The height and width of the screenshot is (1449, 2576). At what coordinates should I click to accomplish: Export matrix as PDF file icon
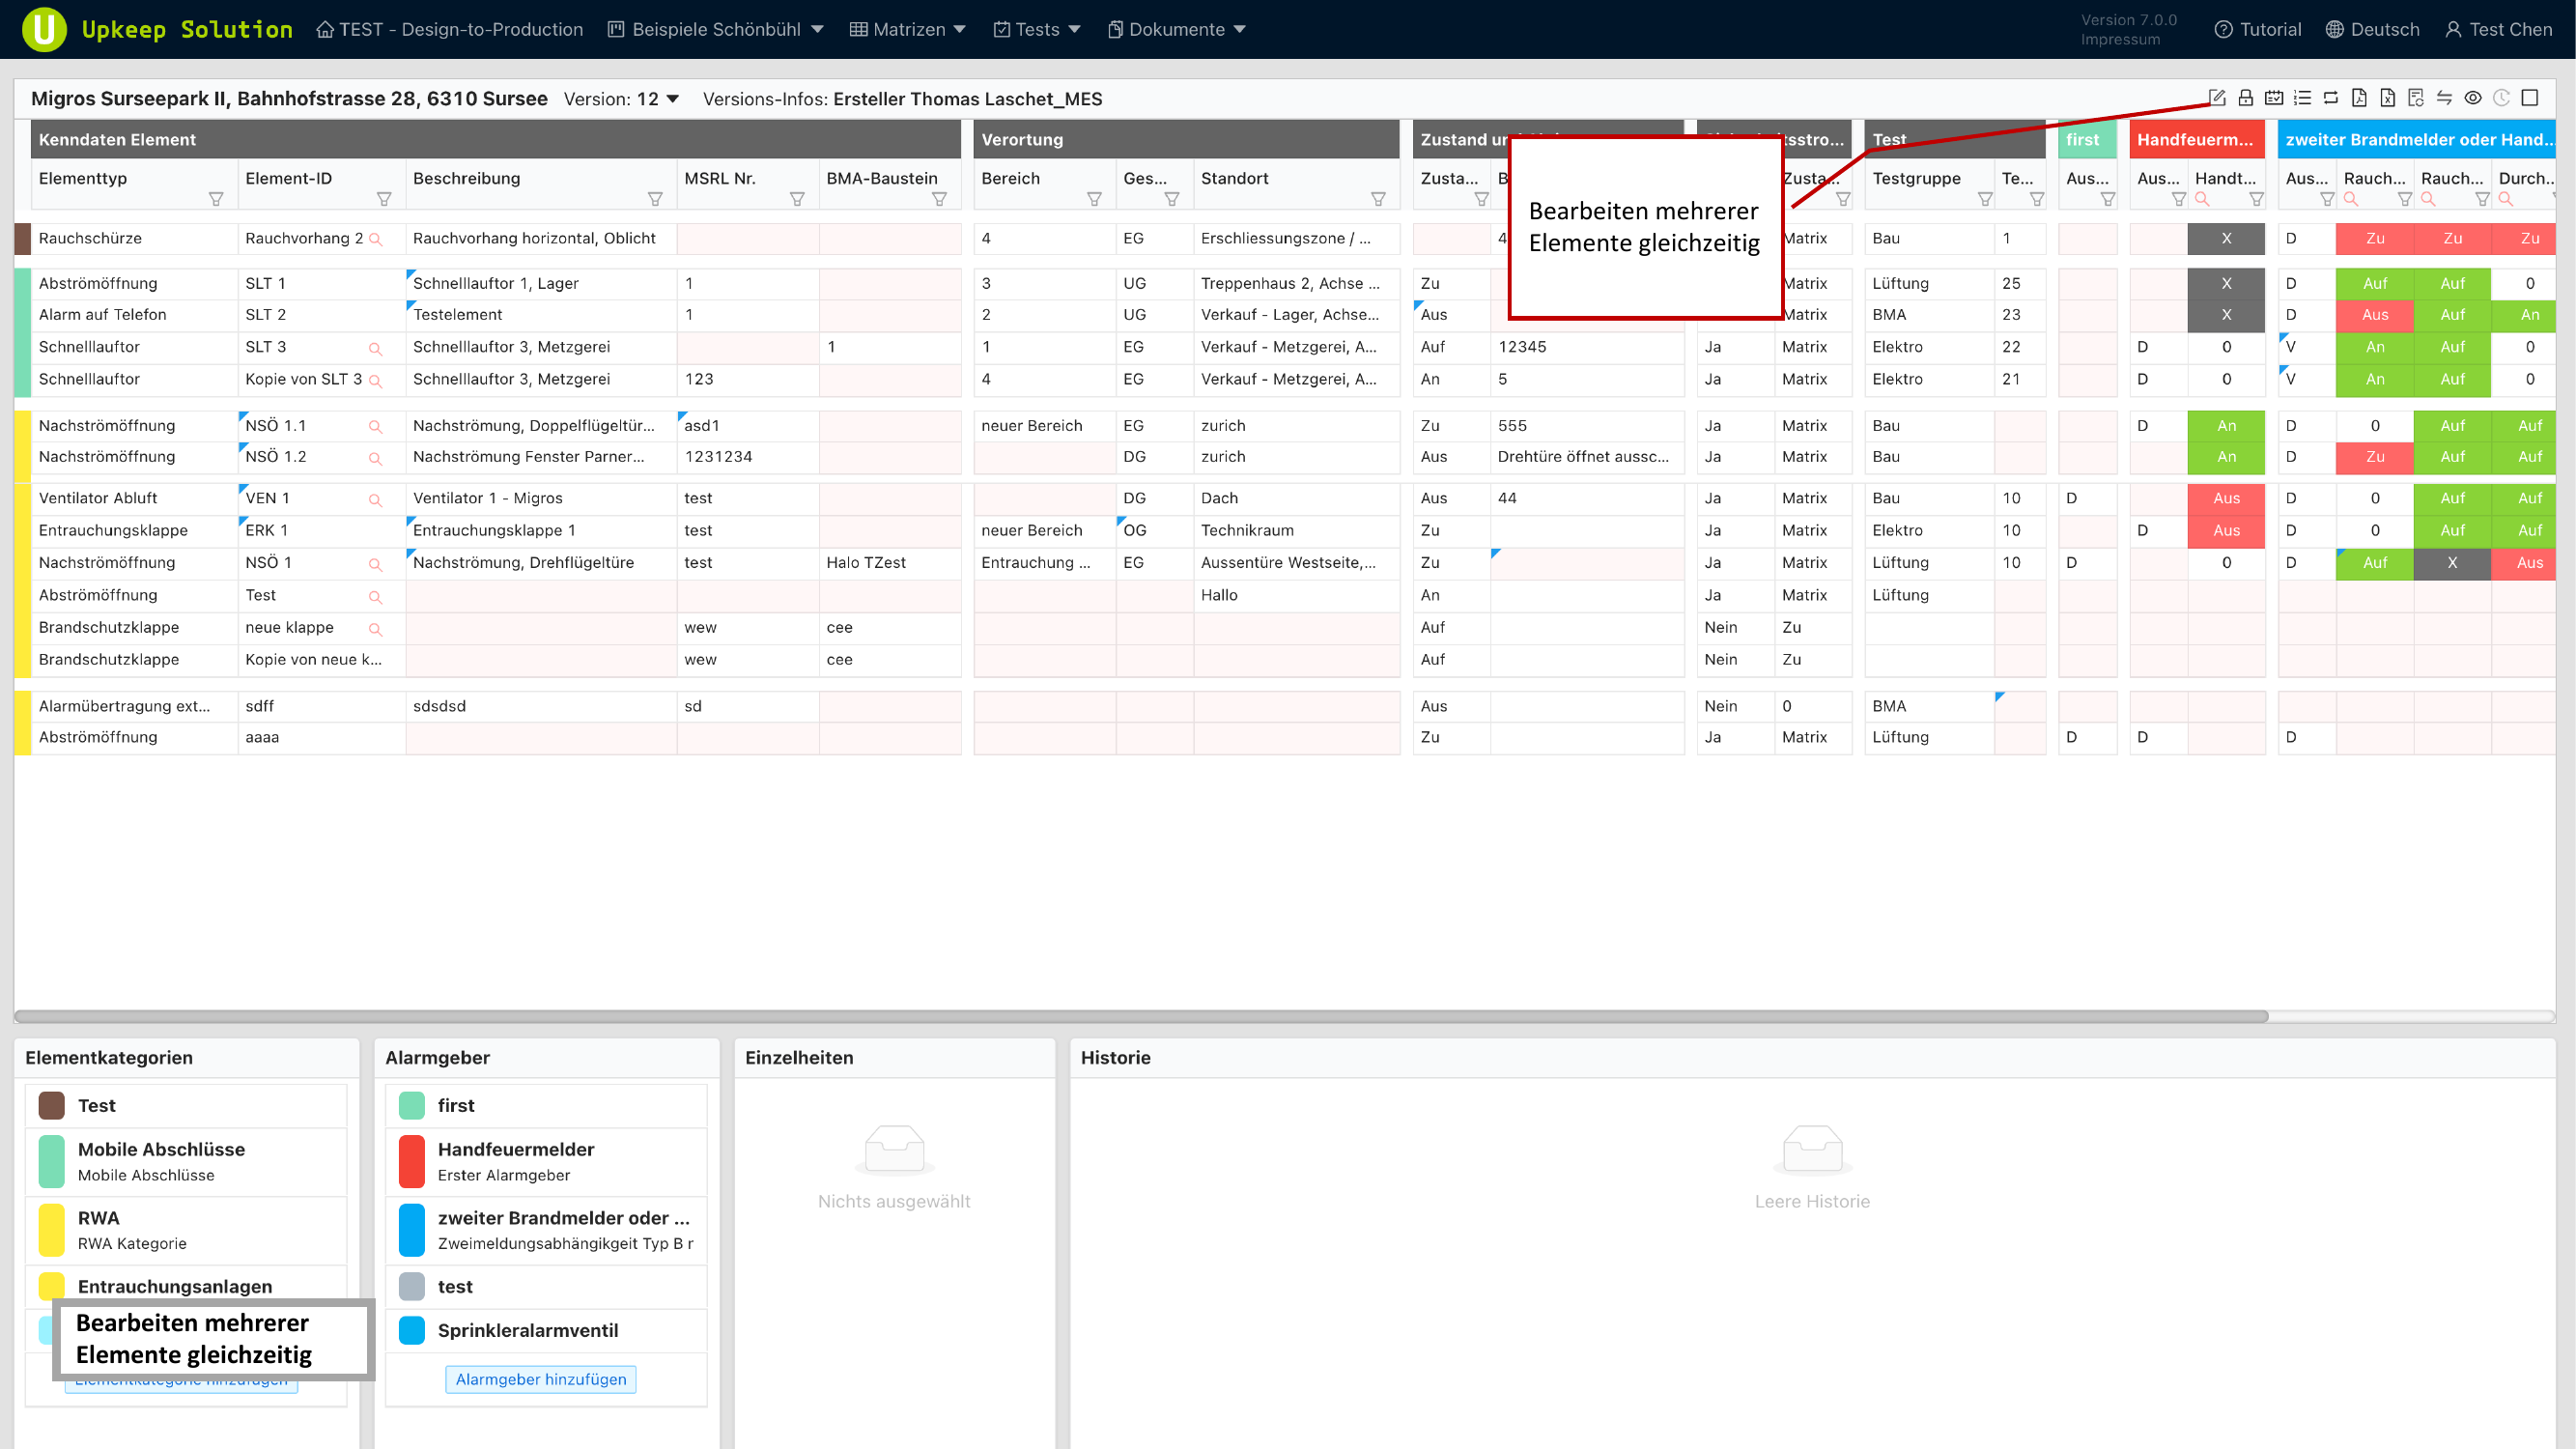2359,98
